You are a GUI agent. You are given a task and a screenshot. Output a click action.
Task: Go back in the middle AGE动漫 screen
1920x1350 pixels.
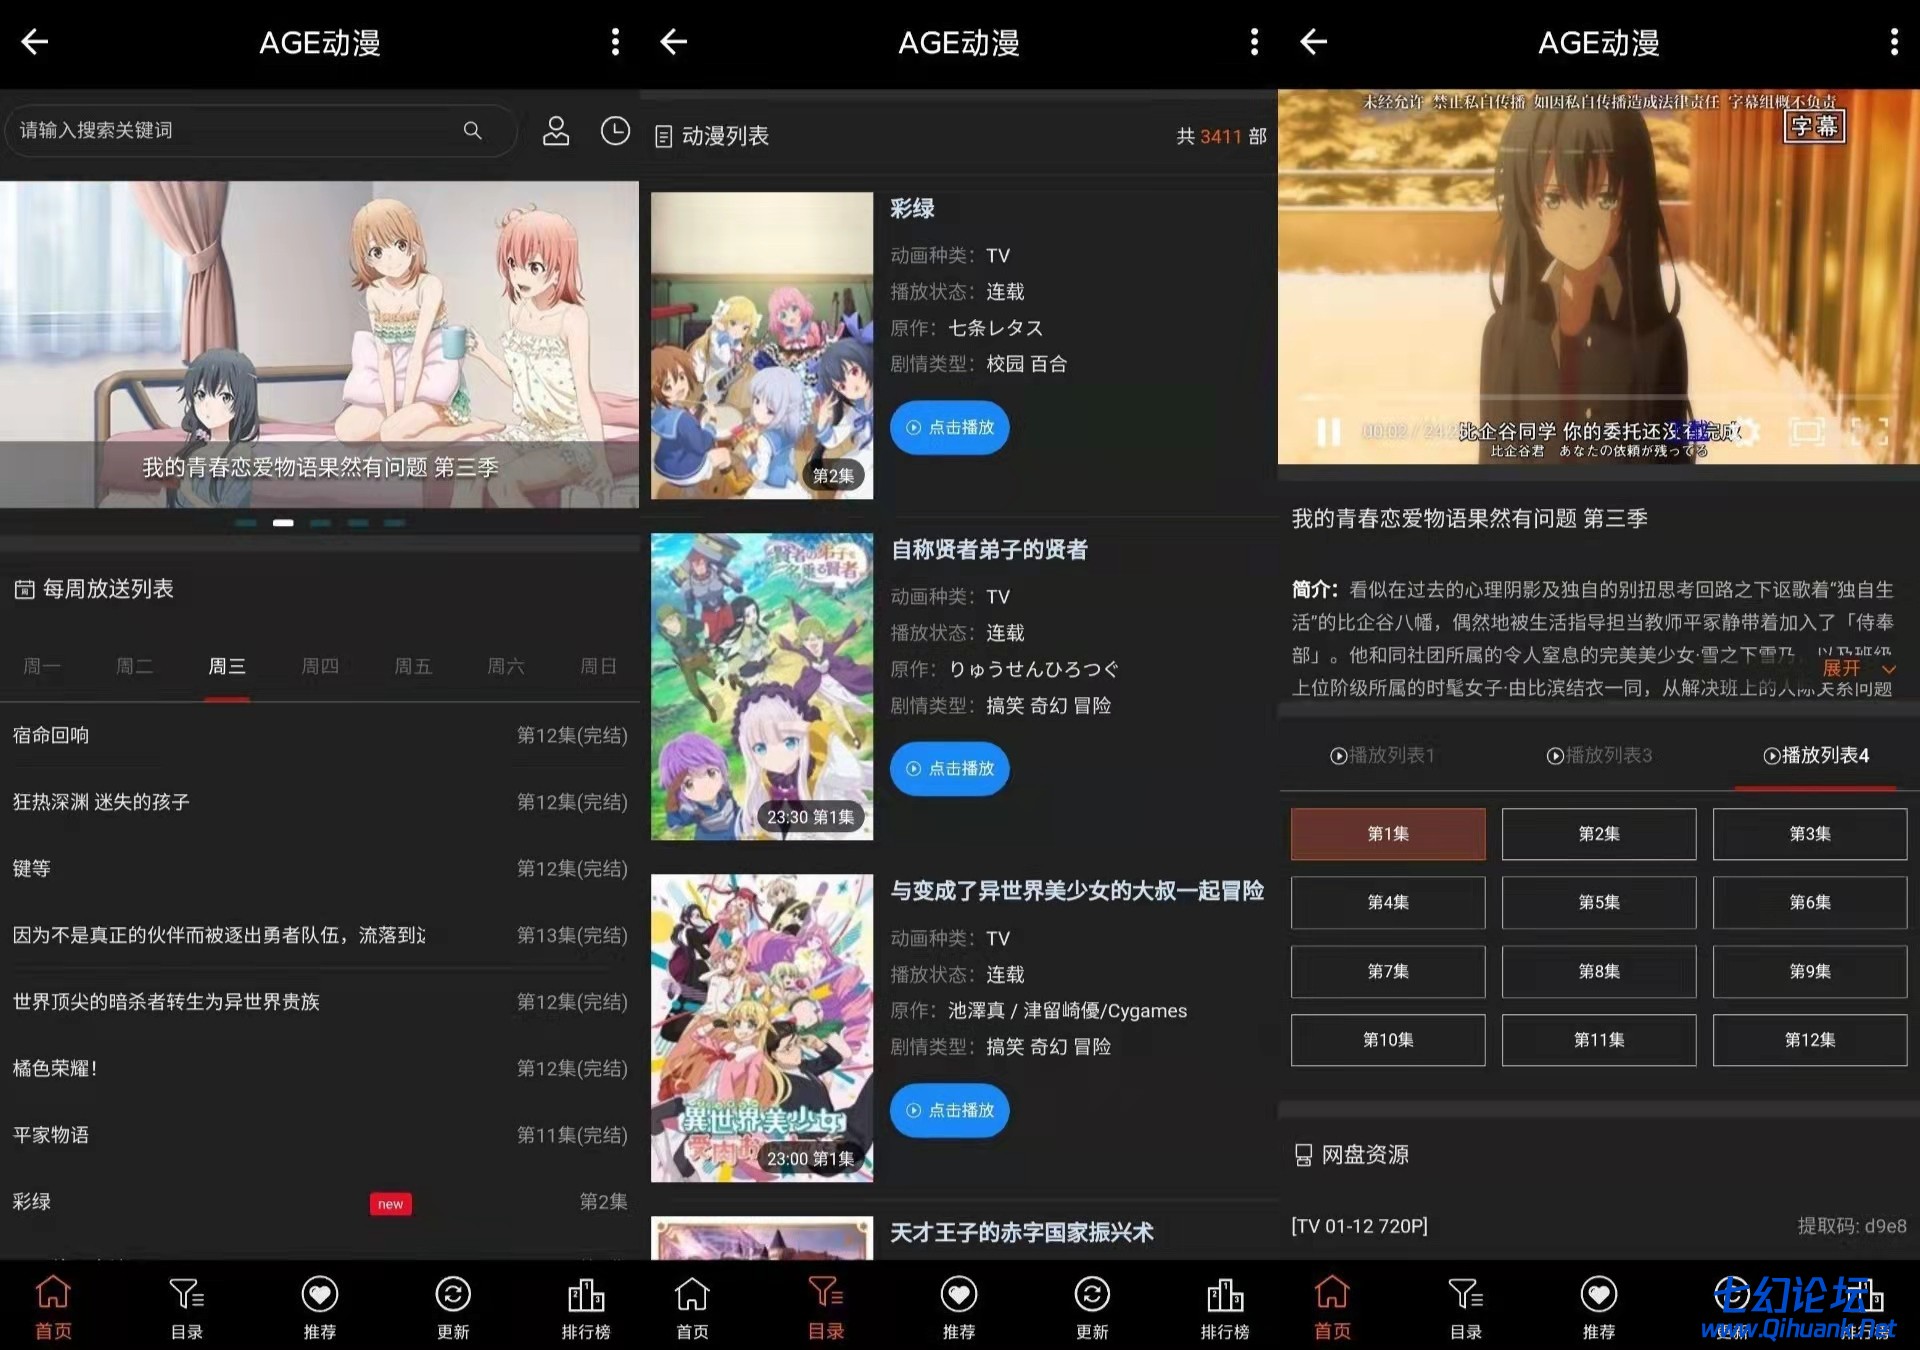click(674, 42)
